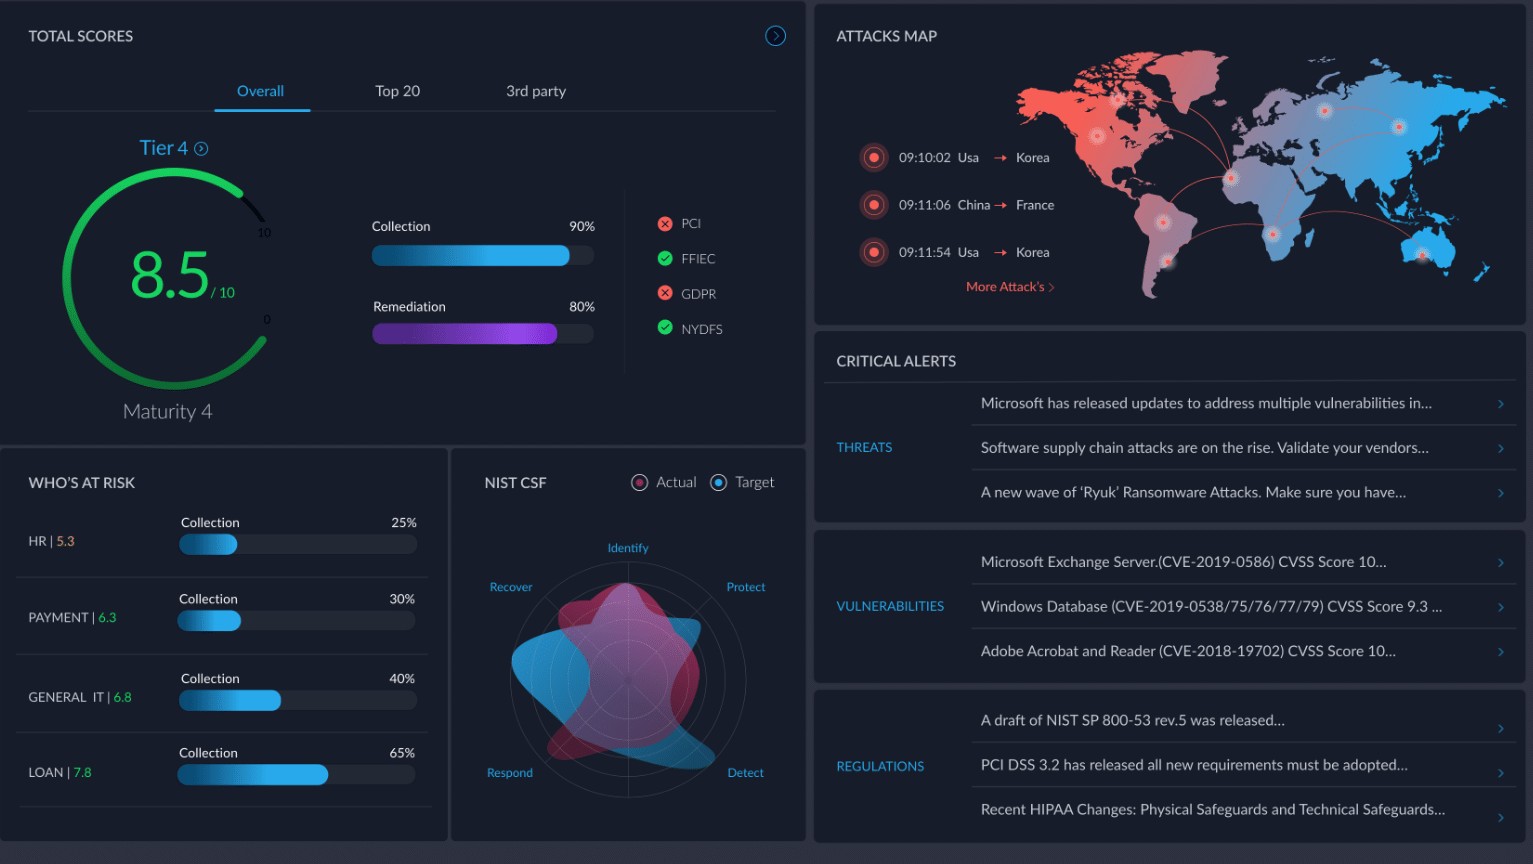Open the Total Scores detail arrow icon
This screenshot has height=864, width=1533.
point(775,35)
